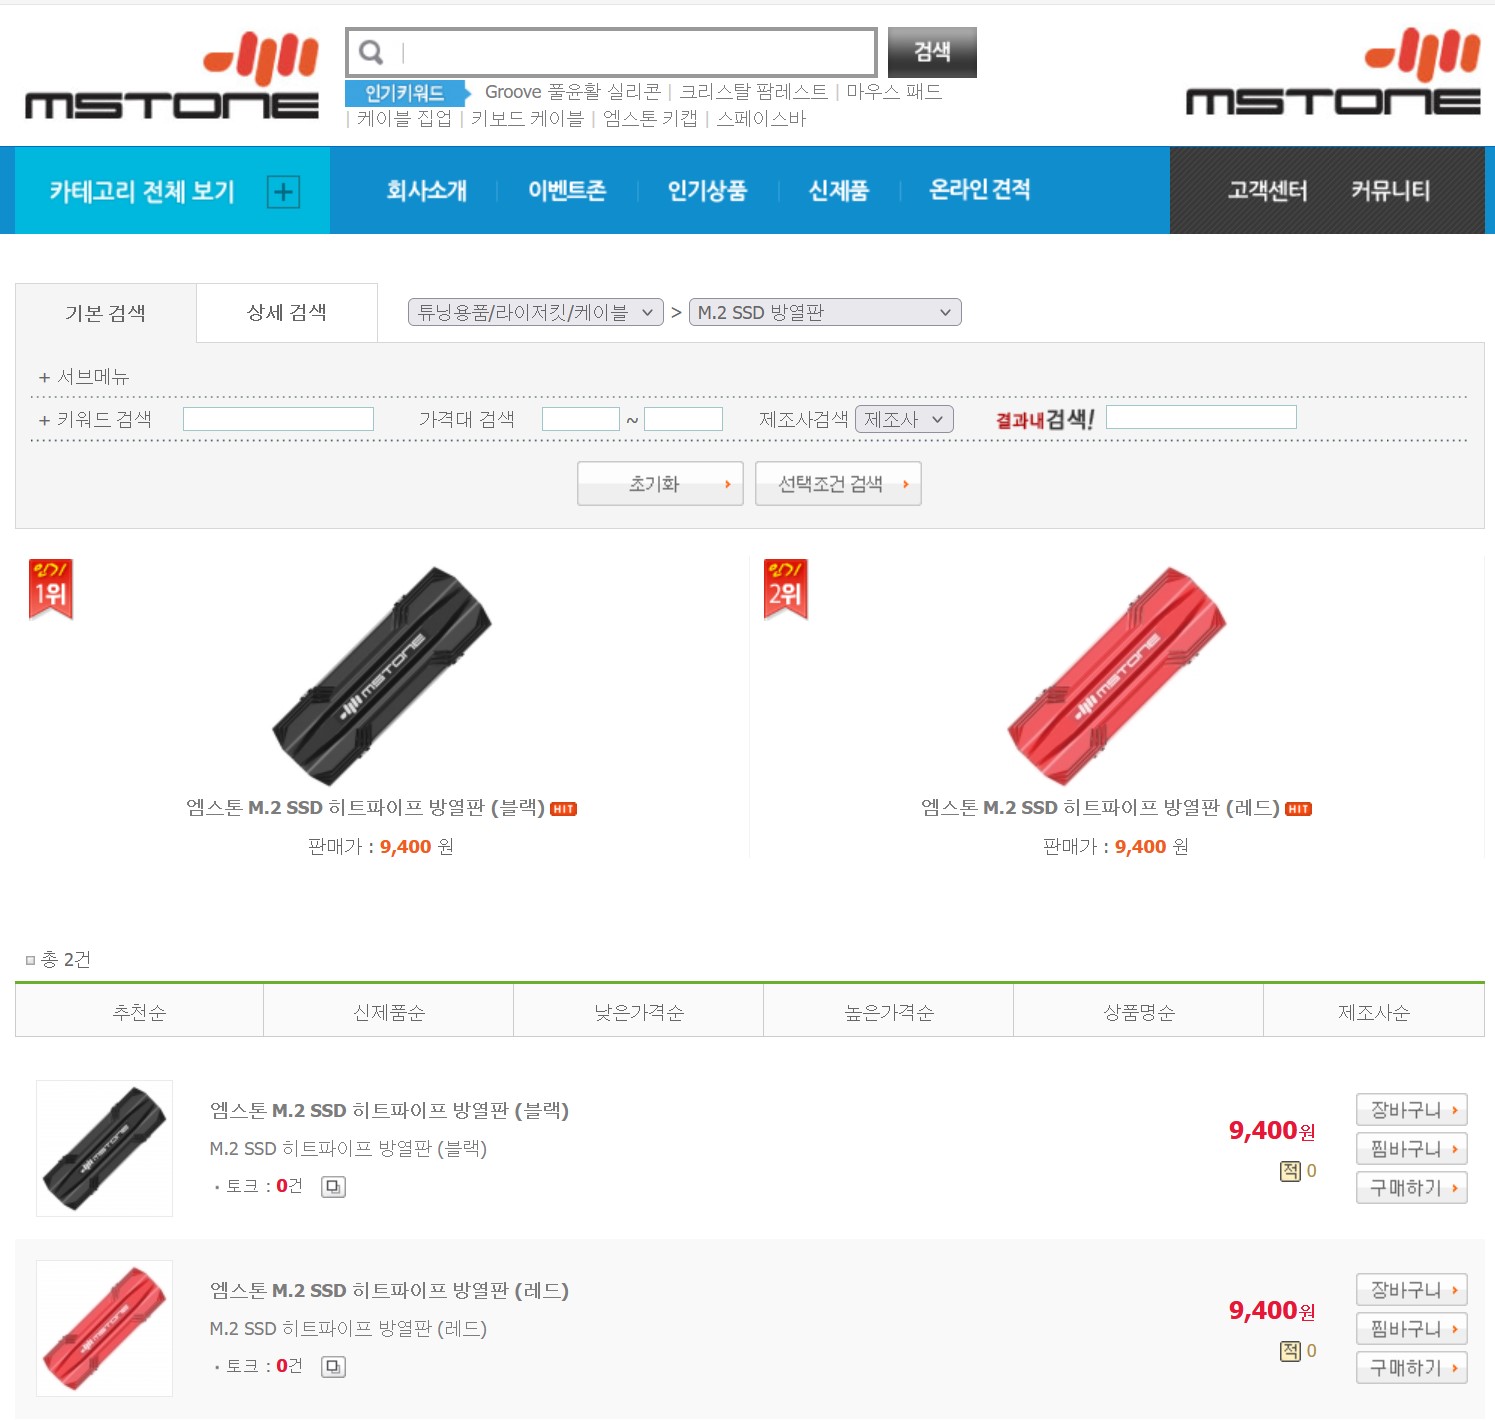Click keyword link 키보드 케이블
The image size is (1495, 1420).
point(527,119)
